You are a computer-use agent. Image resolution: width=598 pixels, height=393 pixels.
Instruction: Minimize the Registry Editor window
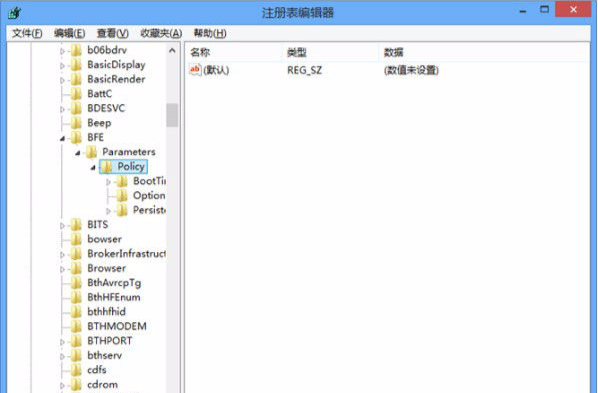point(523,10)
